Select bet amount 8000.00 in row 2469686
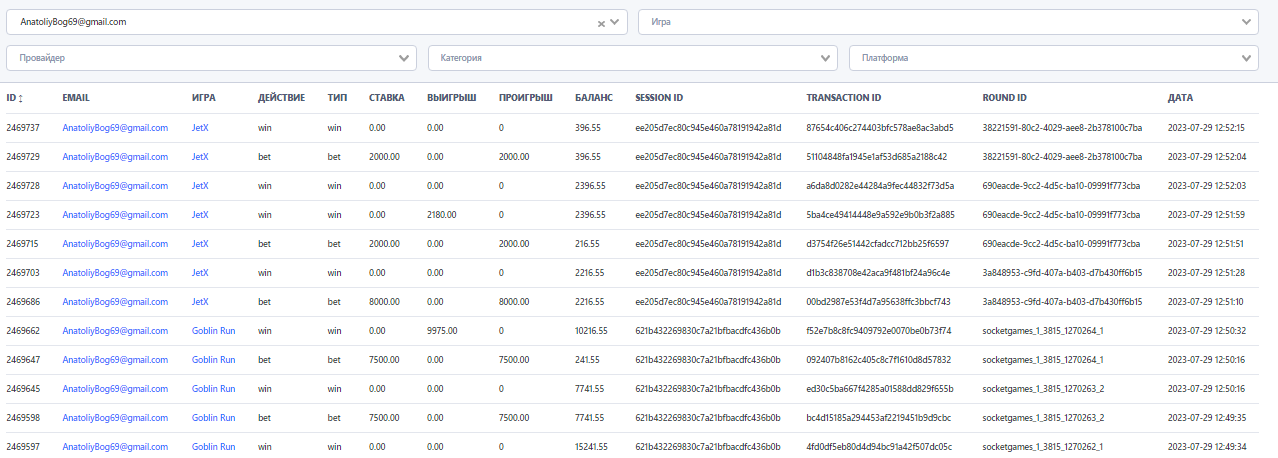The width and height of the screenshot is (1278, 458). 384,302
